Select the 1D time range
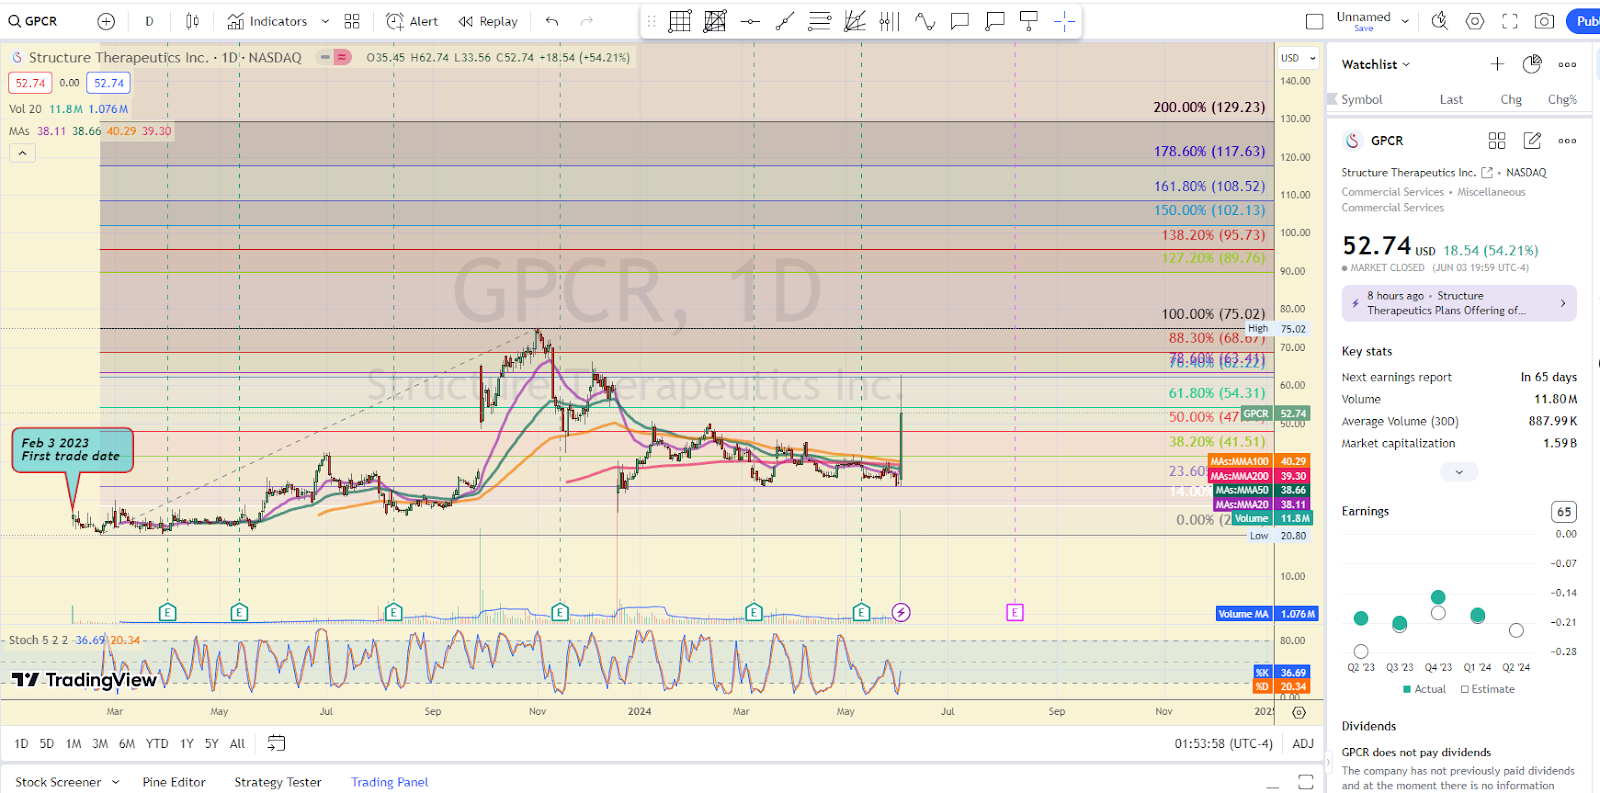This screenshot has height=793, width=1600. click(x=21, y=743)
